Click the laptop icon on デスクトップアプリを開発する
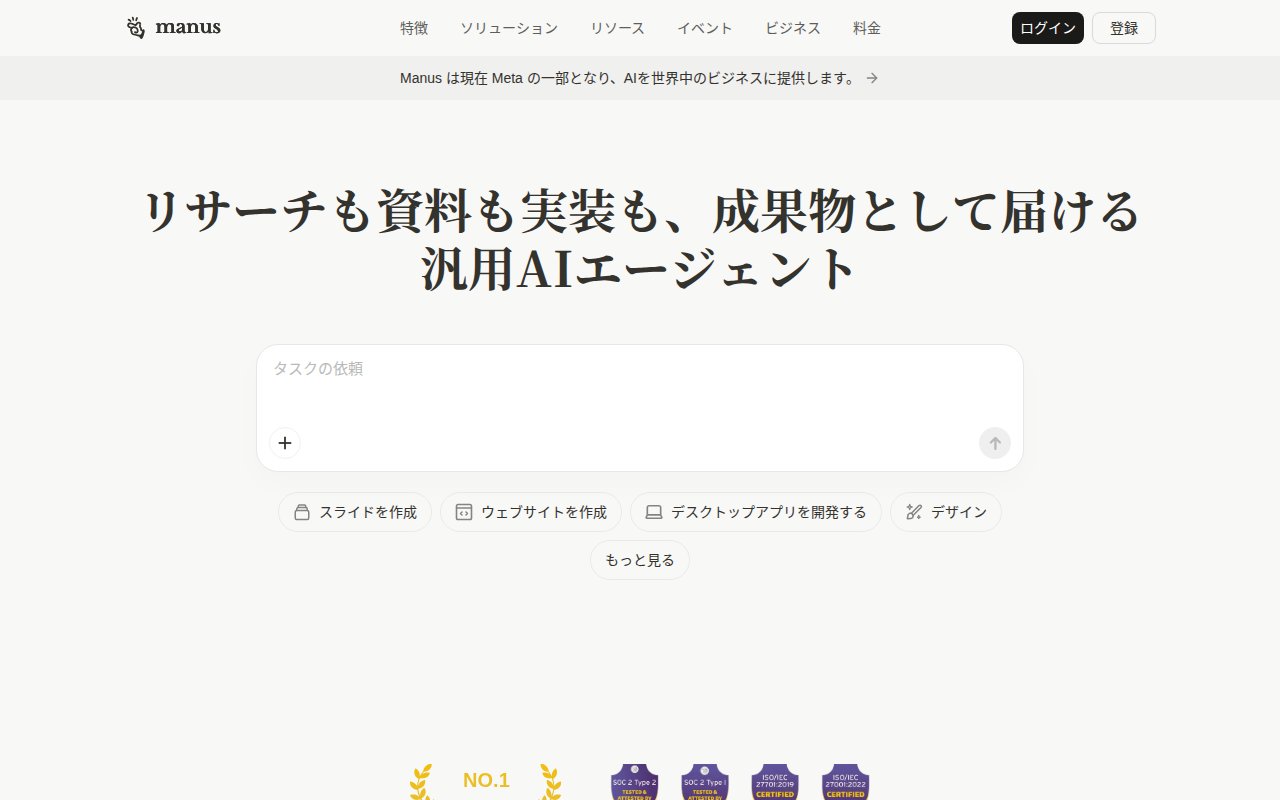This screenshot has height=800, width=1280. coord(654,512)
